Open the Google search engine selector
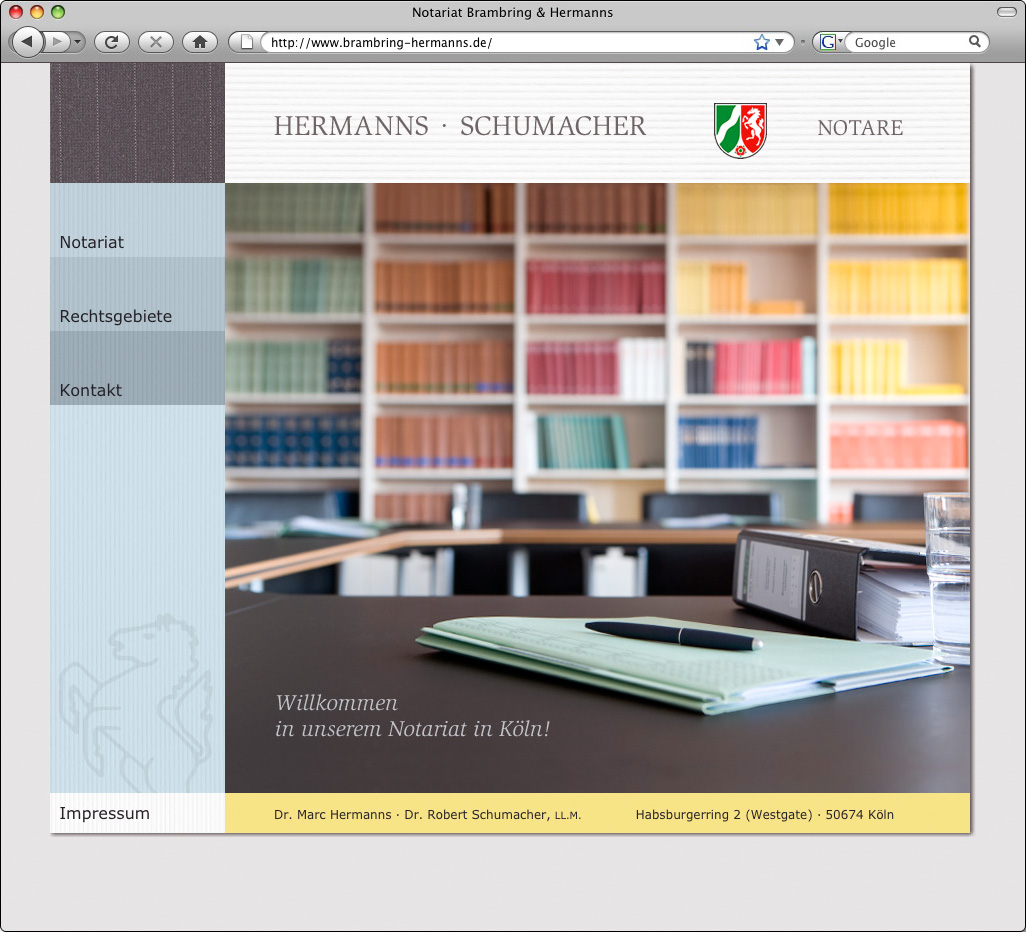 829,42
